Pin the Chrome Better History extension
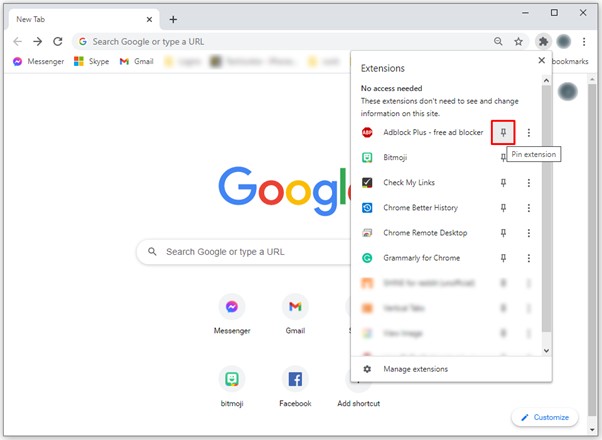Image resolution: width=602 pixels, height=440 pixels. [x=503, y=208]
